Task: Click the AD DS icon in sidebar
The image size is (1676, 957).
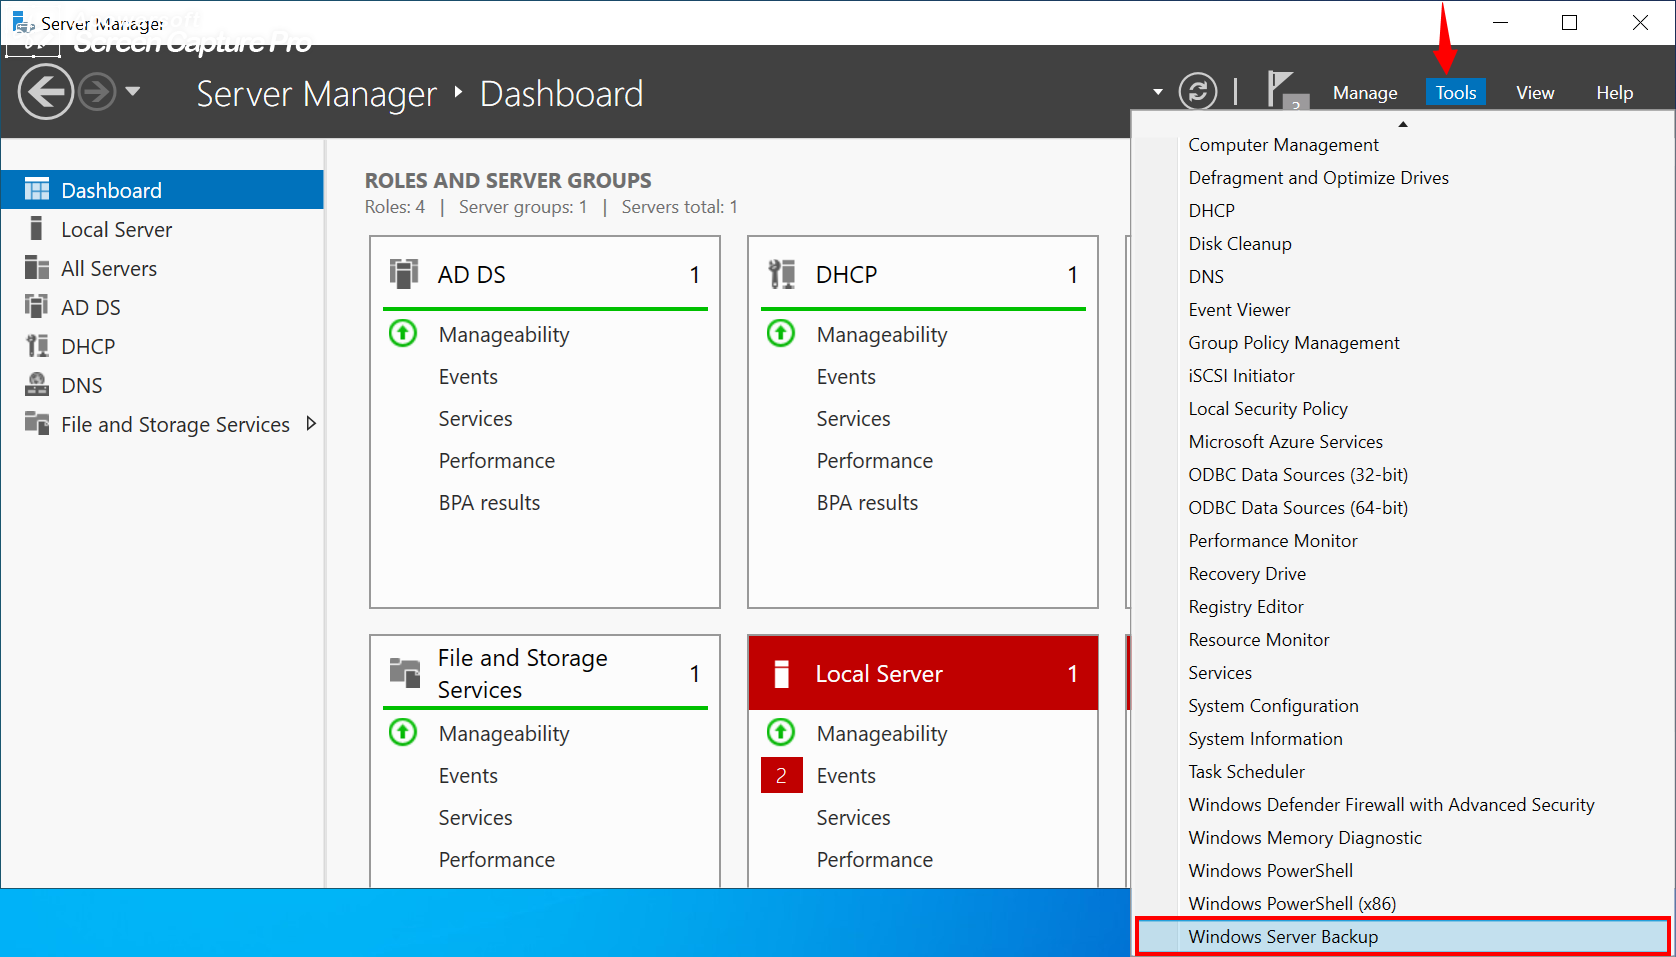Action: [x=37, y=307]
